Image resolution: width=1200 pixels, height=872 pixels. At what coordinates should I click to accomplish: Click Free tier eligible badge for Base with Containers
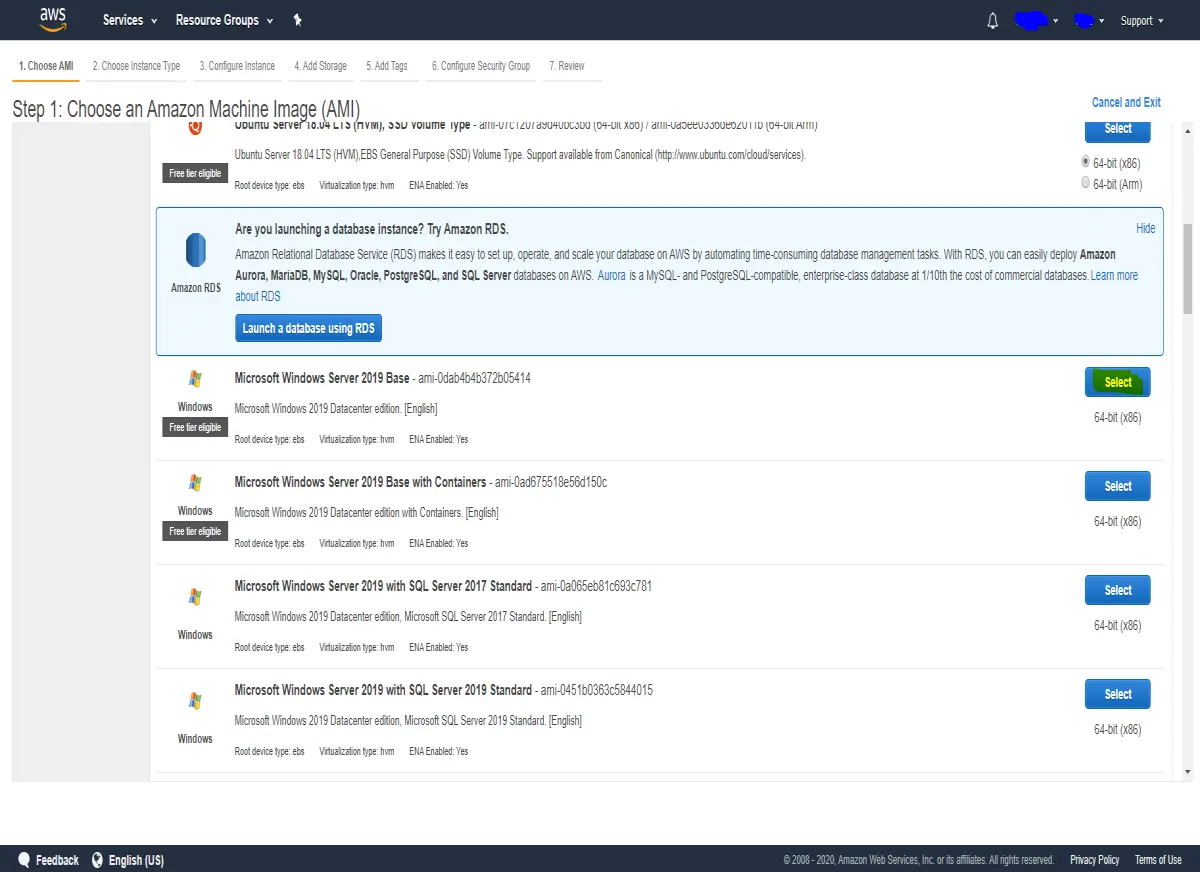tap(195, 531)
